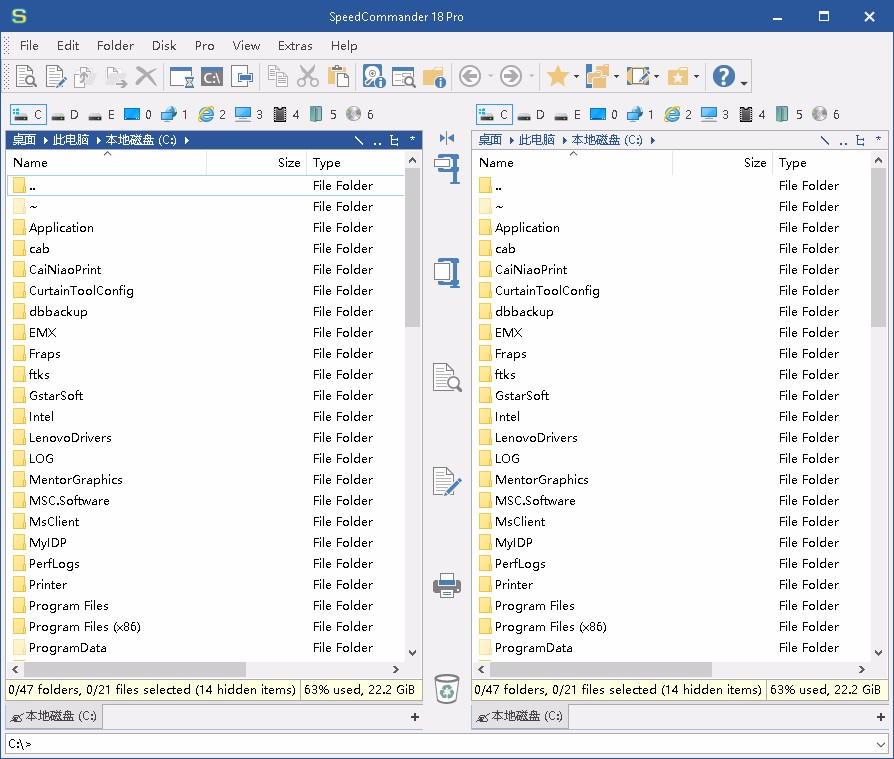Image resolution: width=894 pixels, height=759 pixels.
Task: Click the clipboard paste icon in toolbar
Action: [338, 76]
